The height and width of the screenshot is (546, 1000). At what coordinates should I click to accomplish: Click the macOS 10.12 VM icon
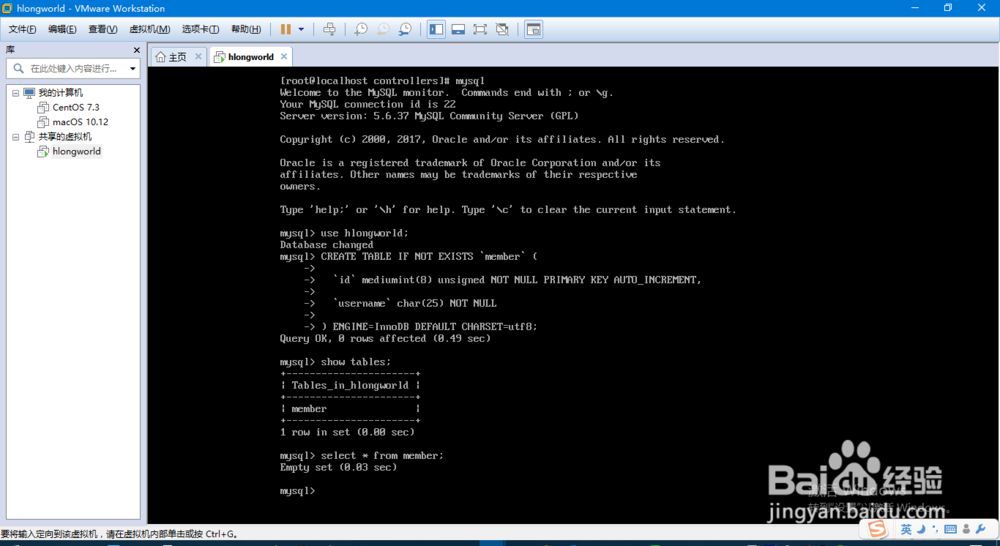click(43, 122)
